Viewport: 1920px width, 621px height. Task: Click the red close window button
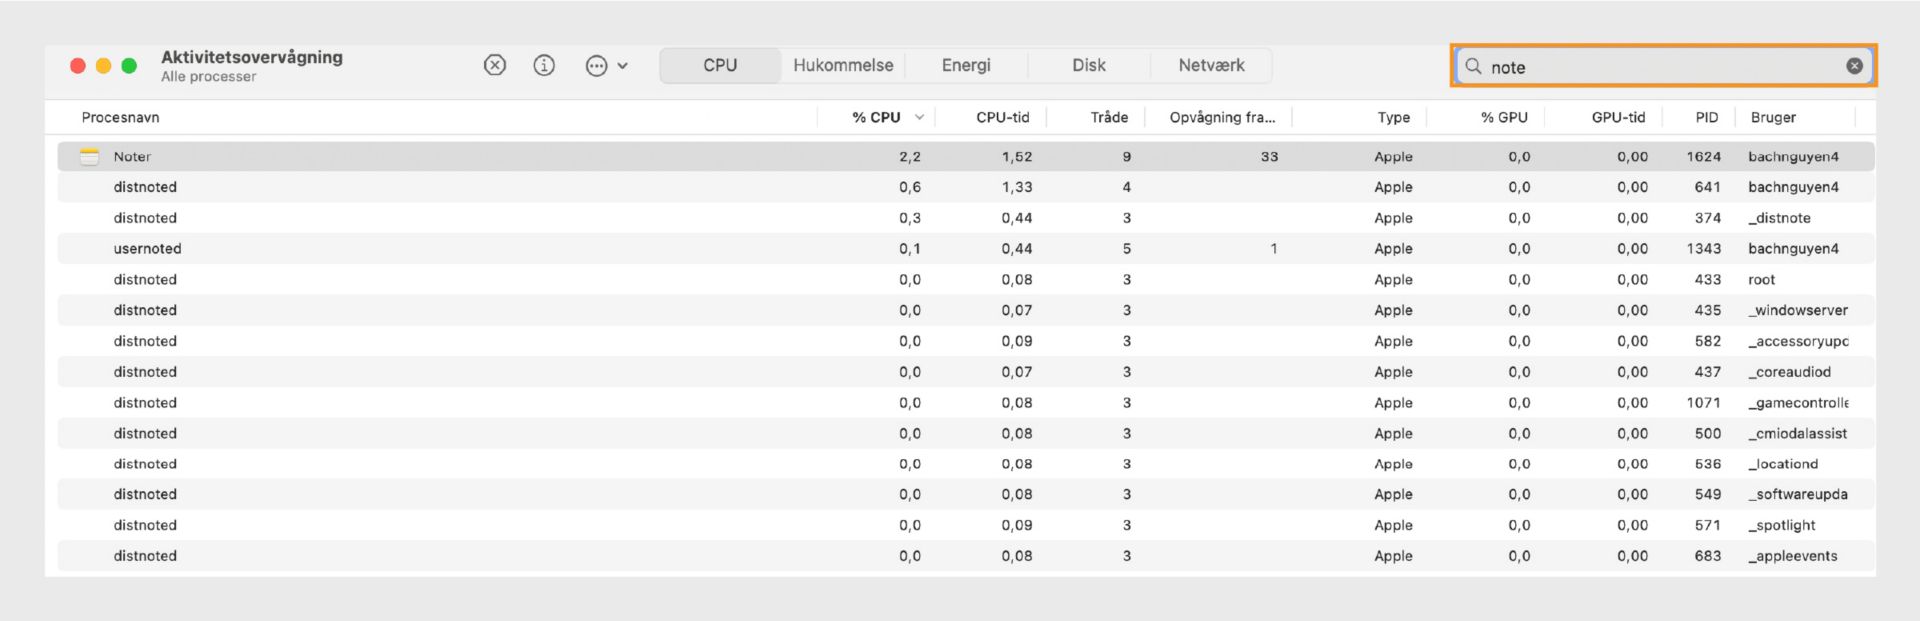78,66
